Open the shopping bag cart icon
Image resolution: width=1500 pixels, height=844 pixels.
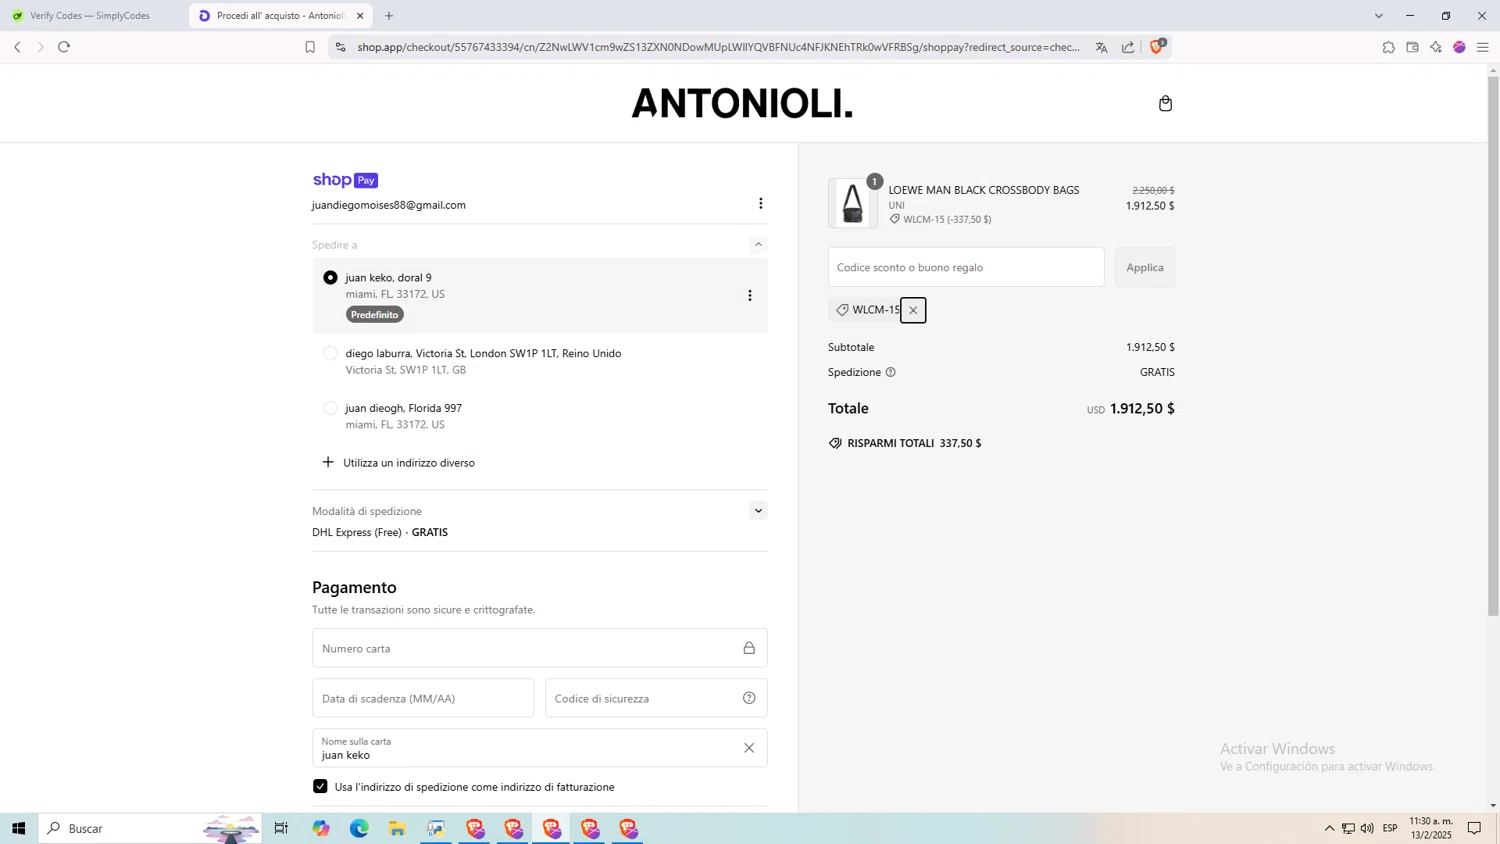tap(1165, 103)
